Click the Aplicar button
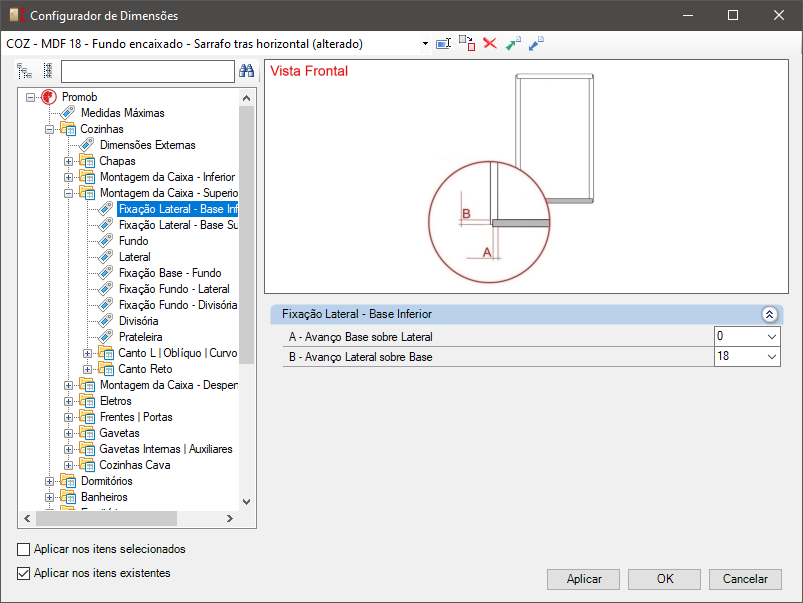Viewport: 803px width, 603px height. (584, 579)
